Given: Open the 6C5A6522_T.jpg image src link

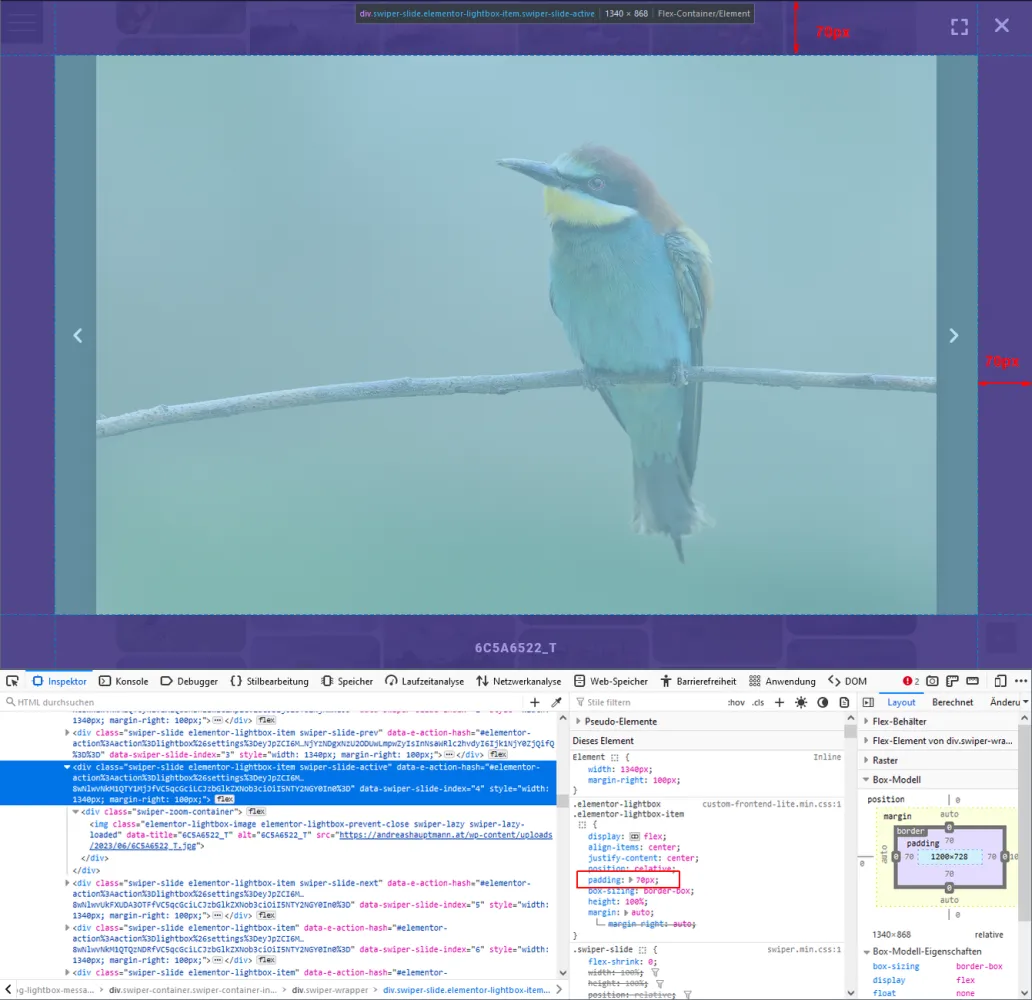Looking at the screenshot, I should (321, 841).
